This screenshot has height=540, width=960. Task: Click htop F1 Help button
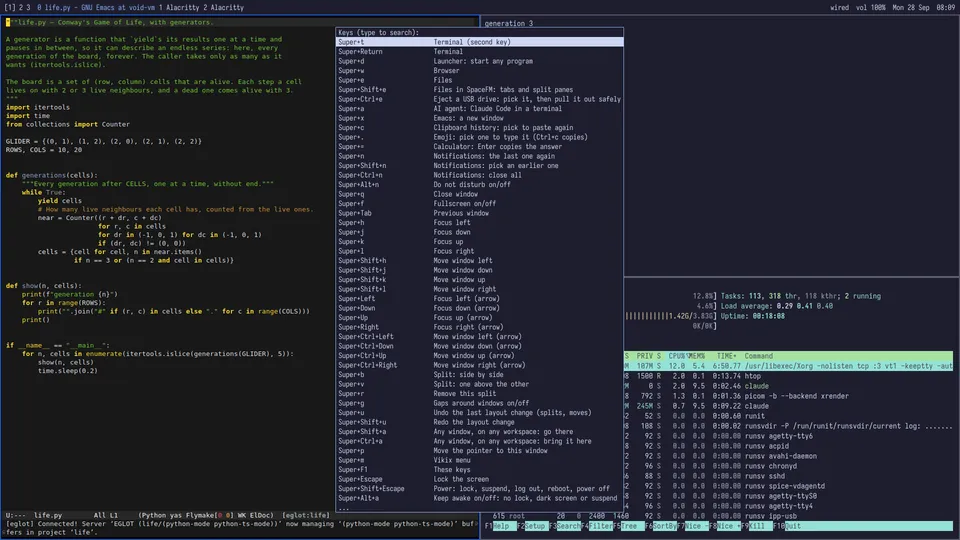500,526
